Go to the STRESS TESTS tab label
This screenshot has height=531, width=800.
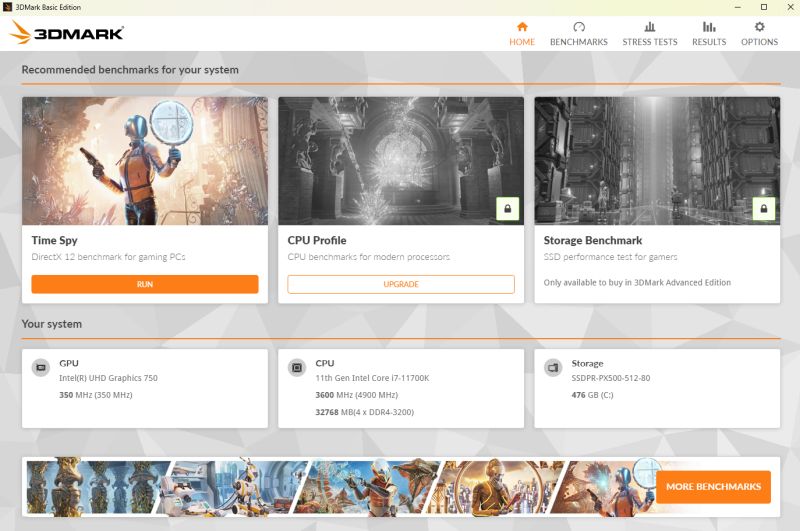[x=649, y=42]
